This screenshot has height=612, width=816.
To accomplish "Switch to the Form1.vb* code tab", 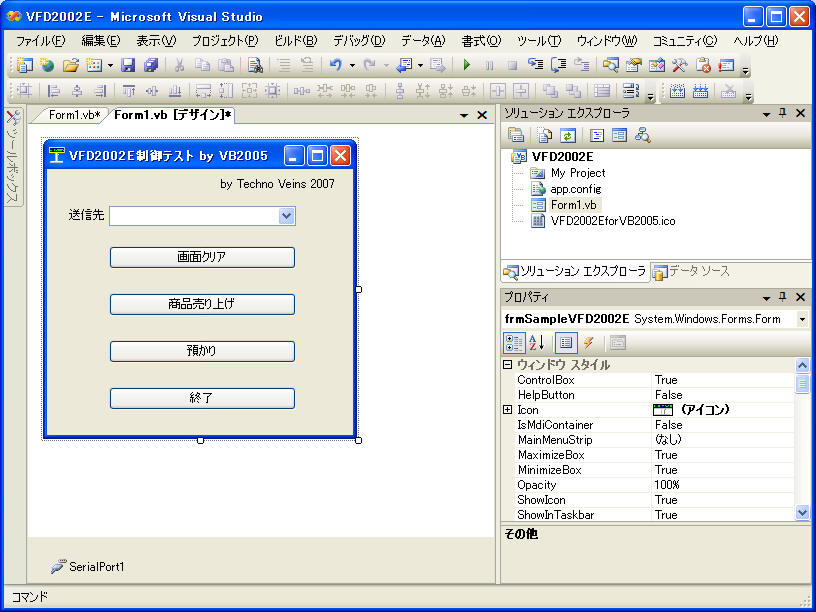I will click(x=74, y=115).
